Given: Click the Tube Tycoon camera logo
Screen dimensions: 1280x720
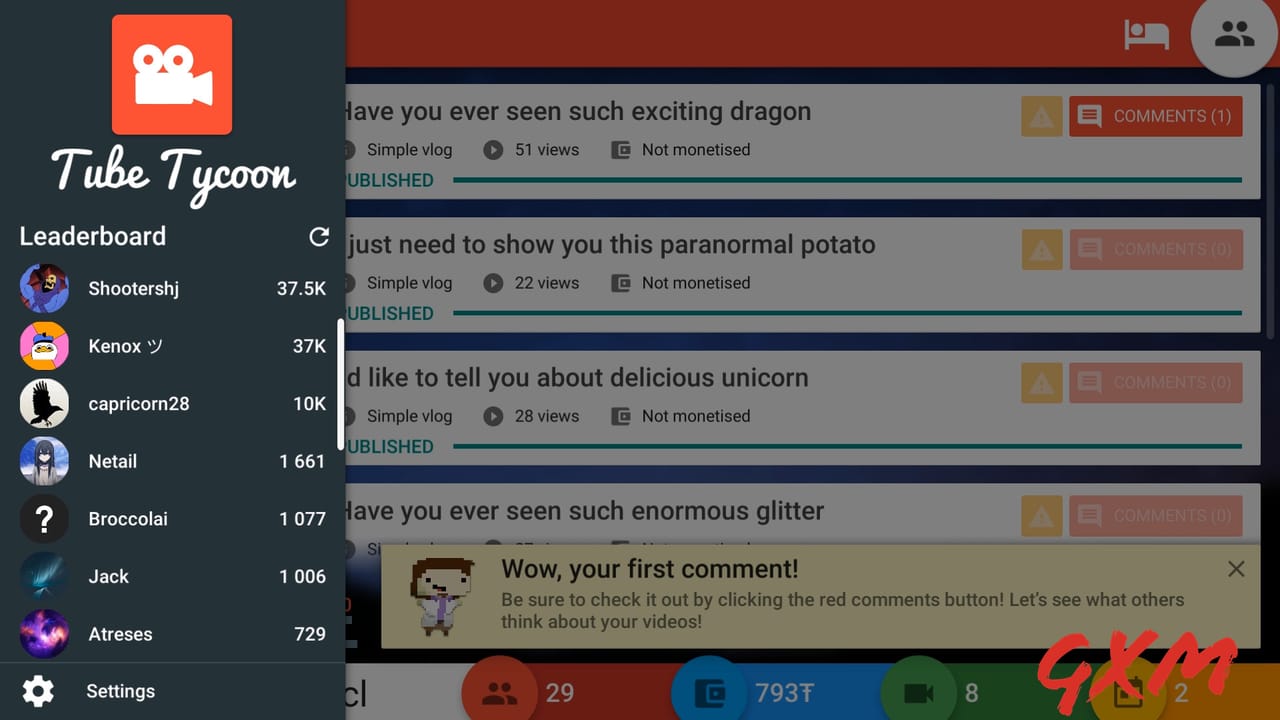Looking at the screenshot, I should [172, 74].
